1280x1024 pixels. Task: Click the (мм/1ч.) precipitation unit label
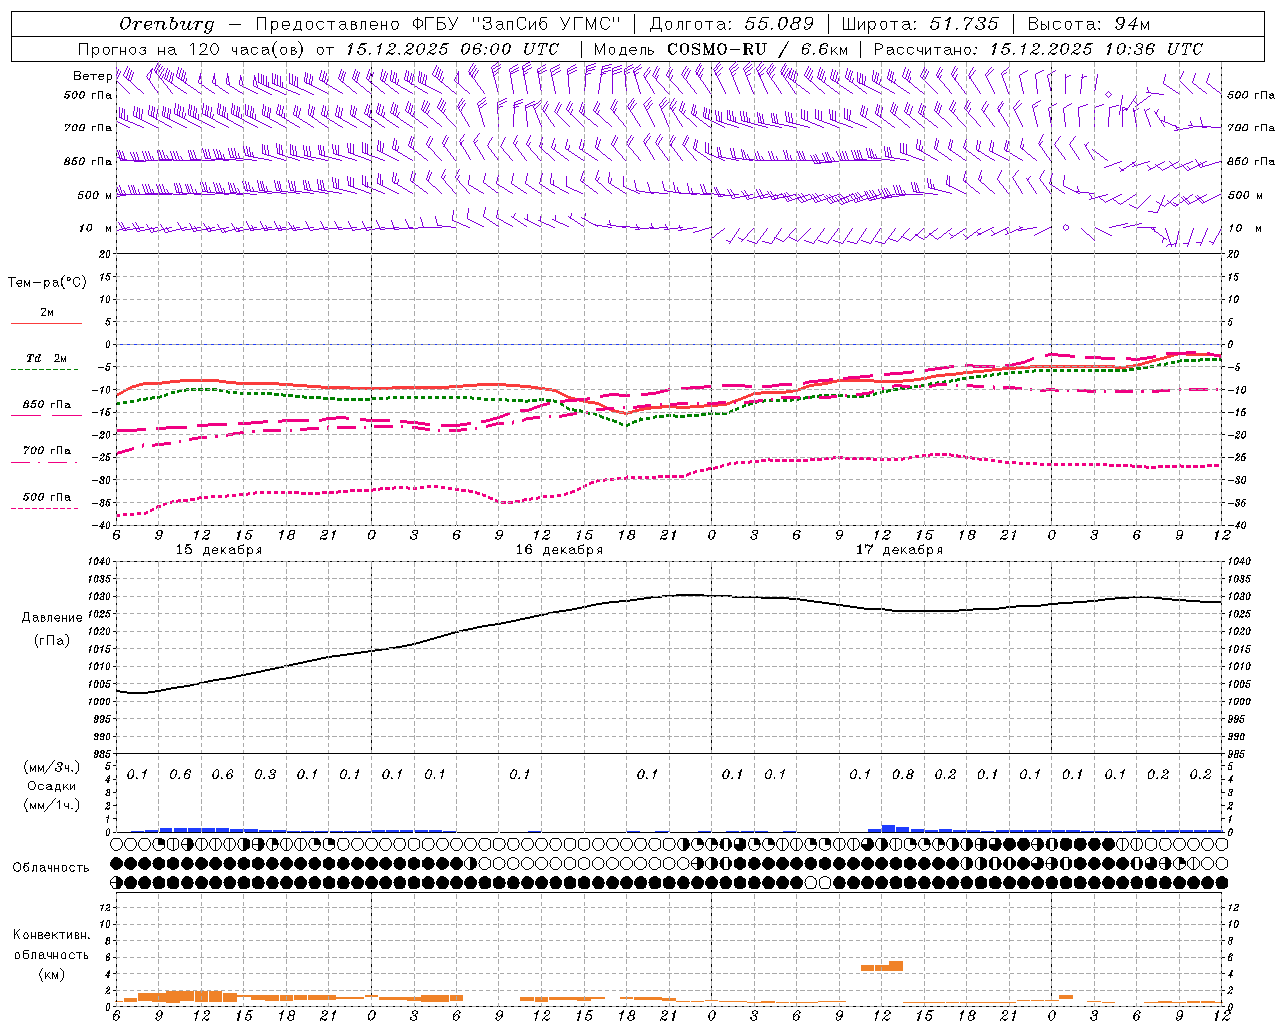(52, 805)
